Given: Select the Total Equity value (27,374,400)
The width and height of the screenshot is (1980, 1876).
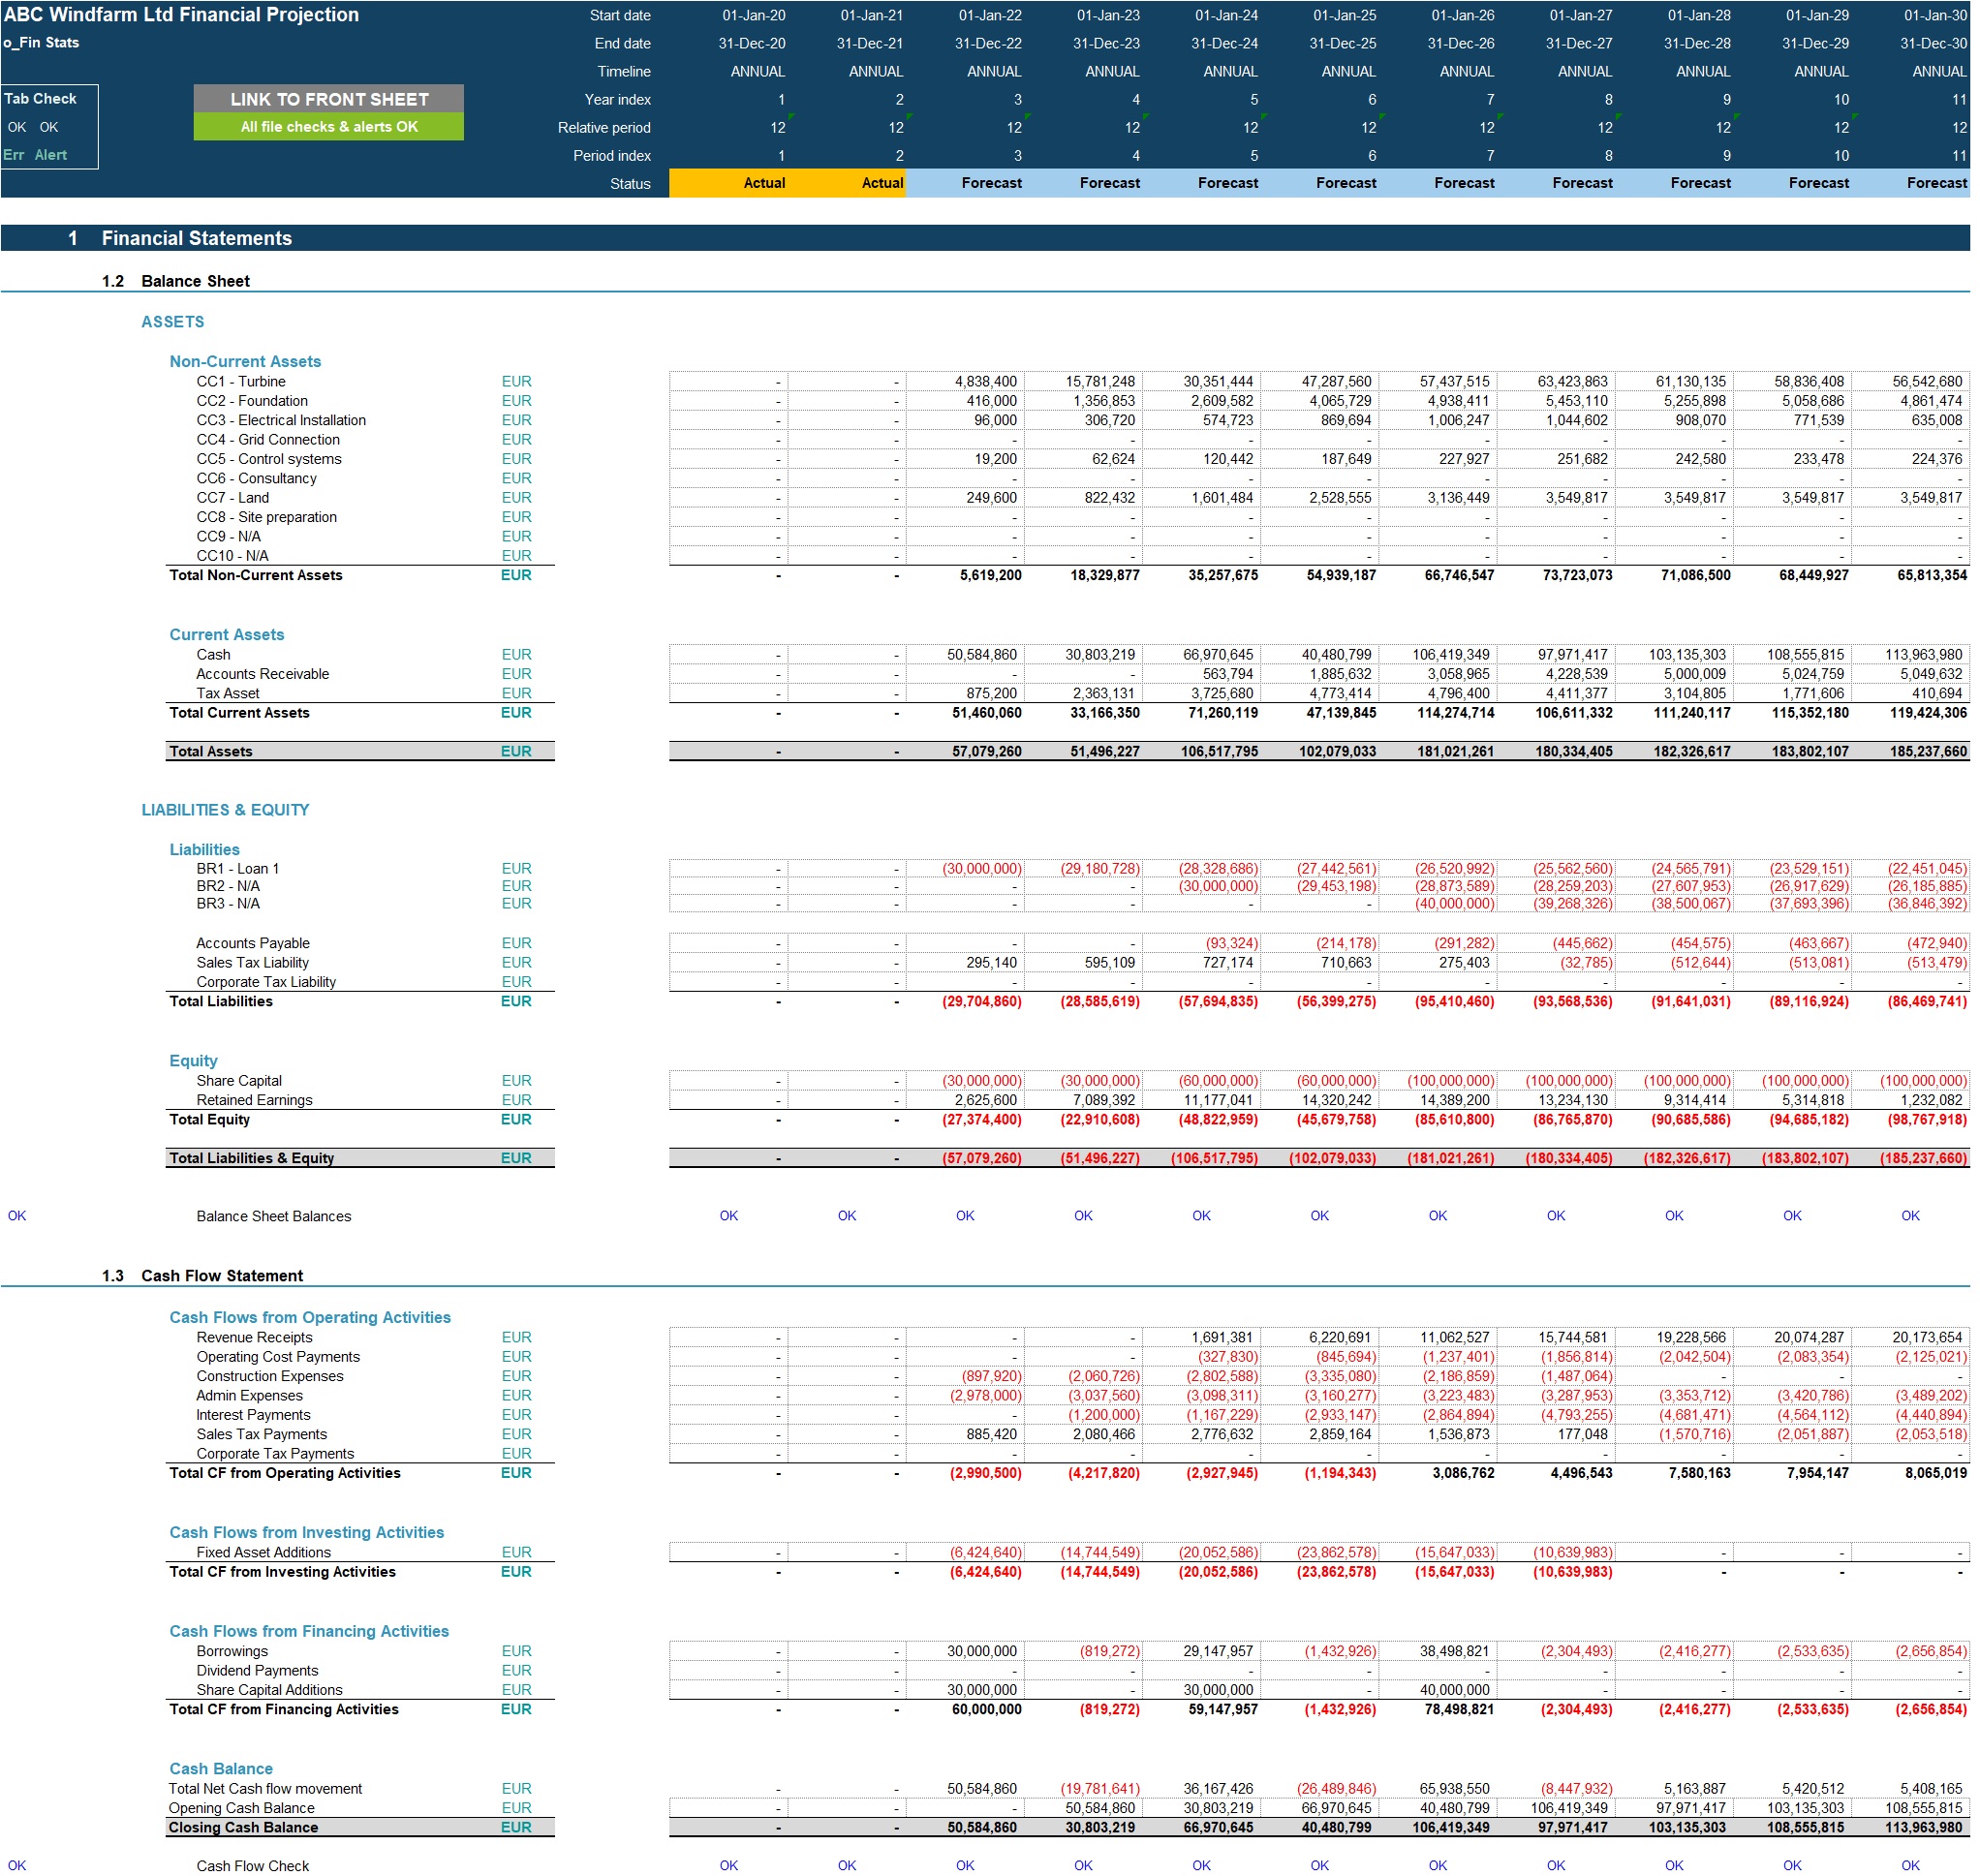Looking at the screenshot, I should 982,1120.
